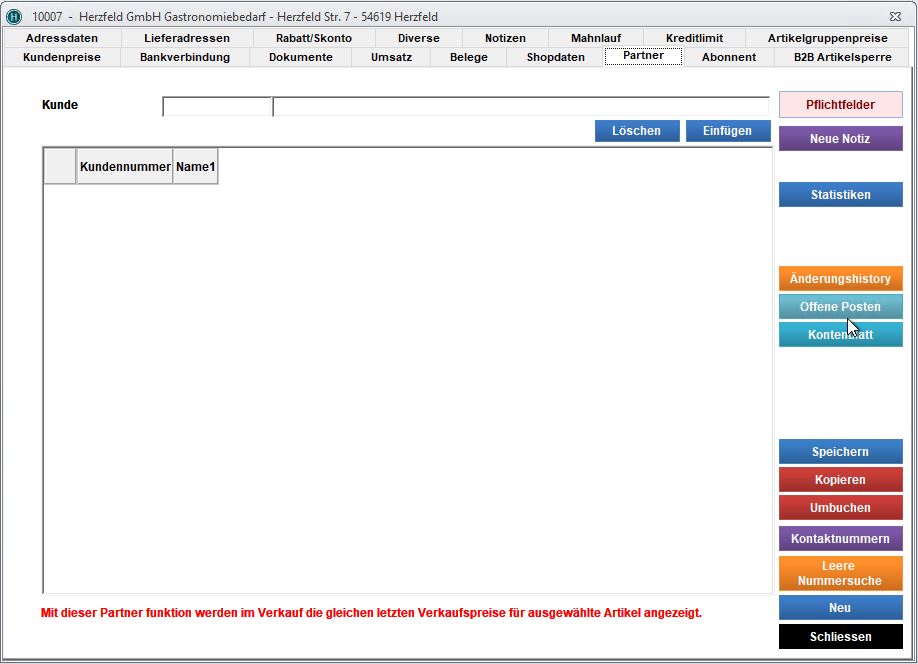The image size is (918, 664).
Task: Go to the Bankverbindung tab
Action: 185,57
